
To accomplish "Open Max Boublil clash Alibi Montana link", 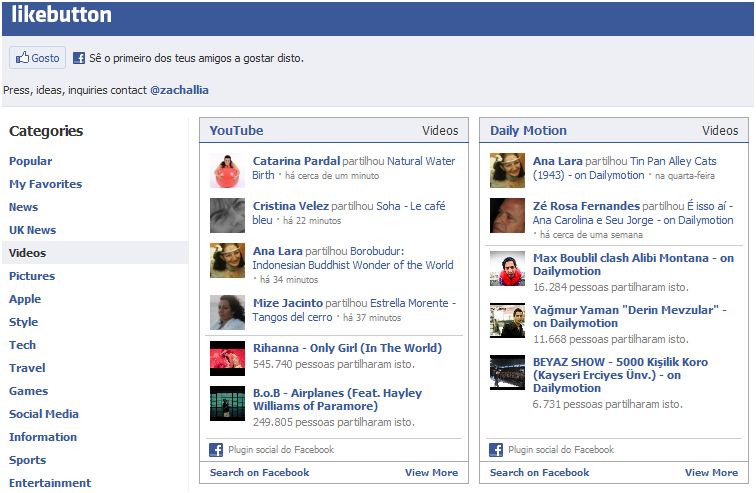I will 633,265.
